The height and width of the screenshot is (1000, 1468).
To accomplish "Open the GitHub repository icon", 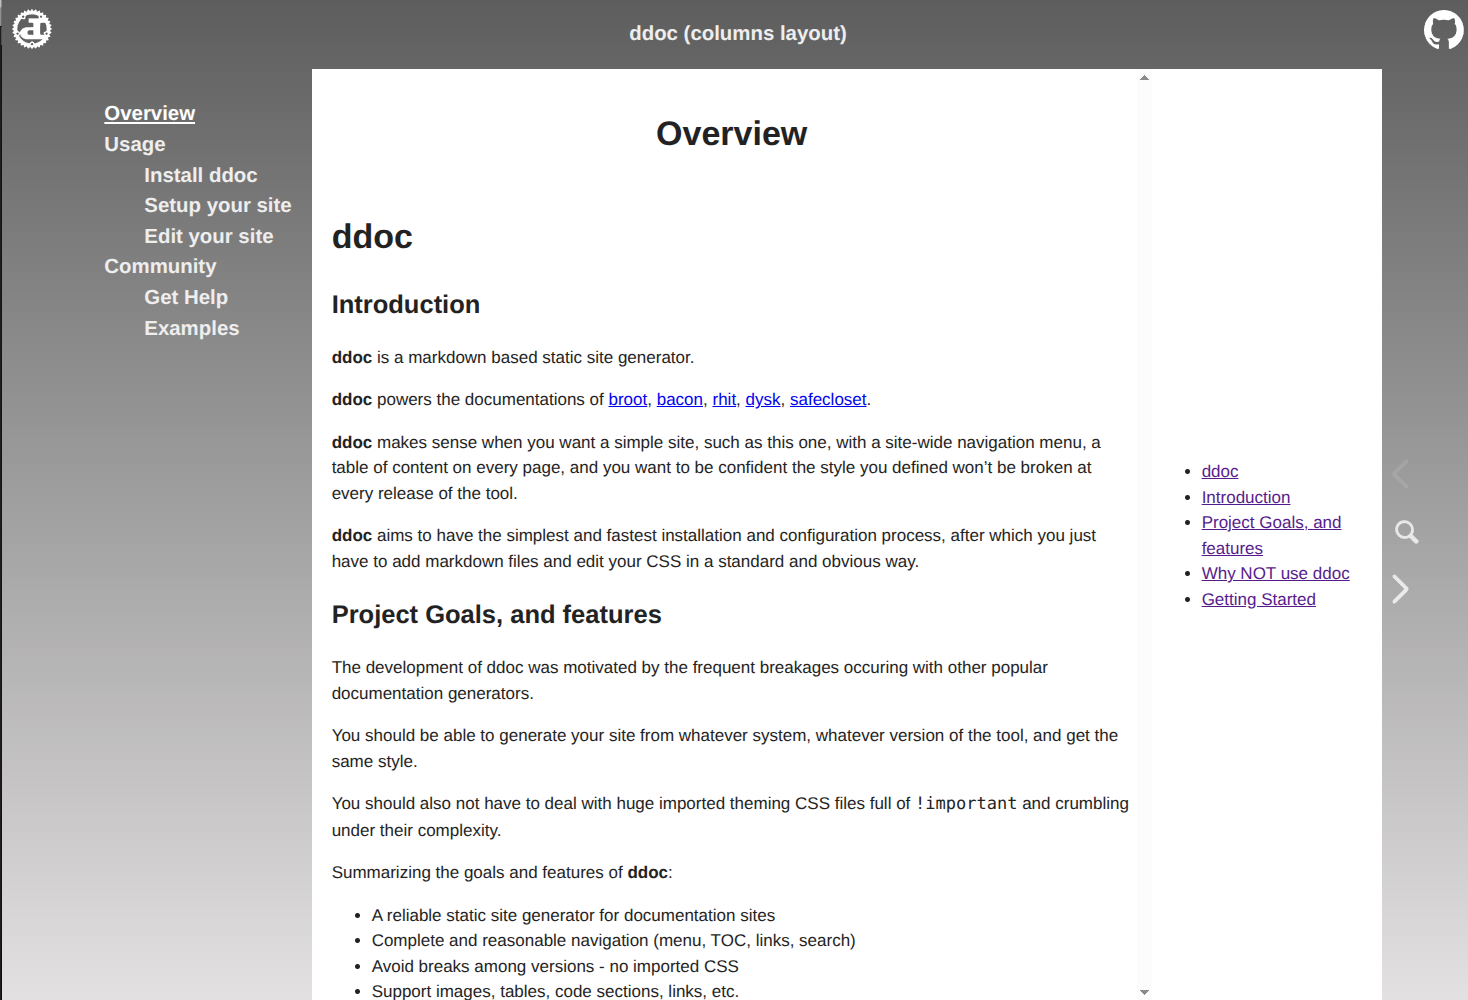I will [1443, 30].
